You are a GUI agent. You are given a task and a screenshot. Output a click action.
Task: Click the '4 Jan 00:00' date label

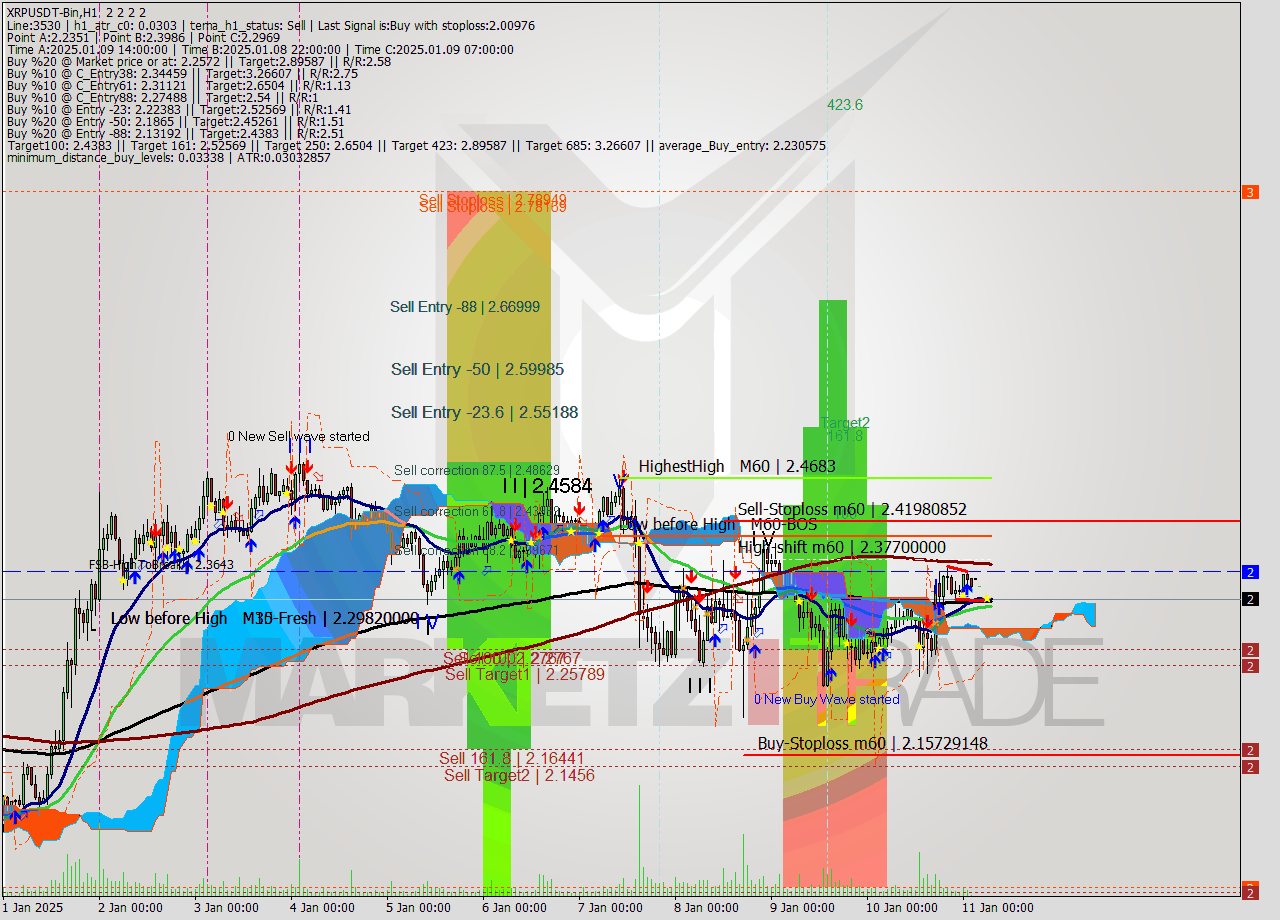(322, 908)
